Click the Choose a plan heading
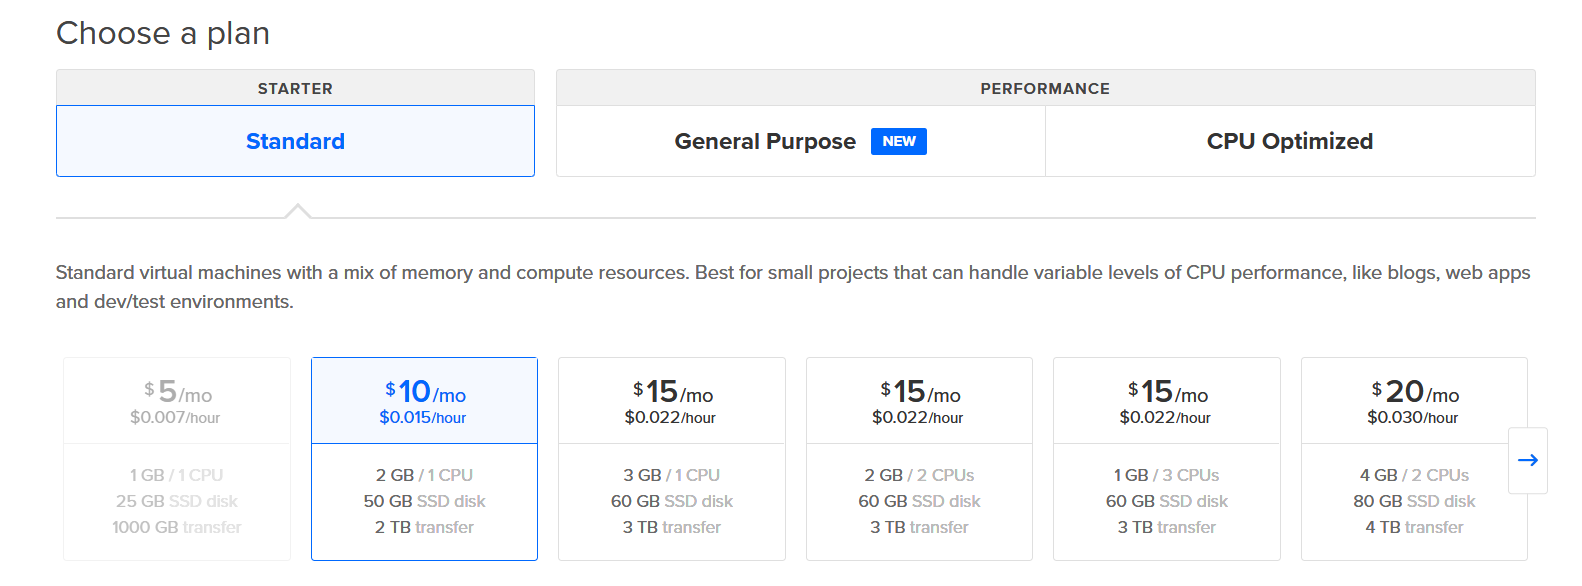 tap(163, 33)
